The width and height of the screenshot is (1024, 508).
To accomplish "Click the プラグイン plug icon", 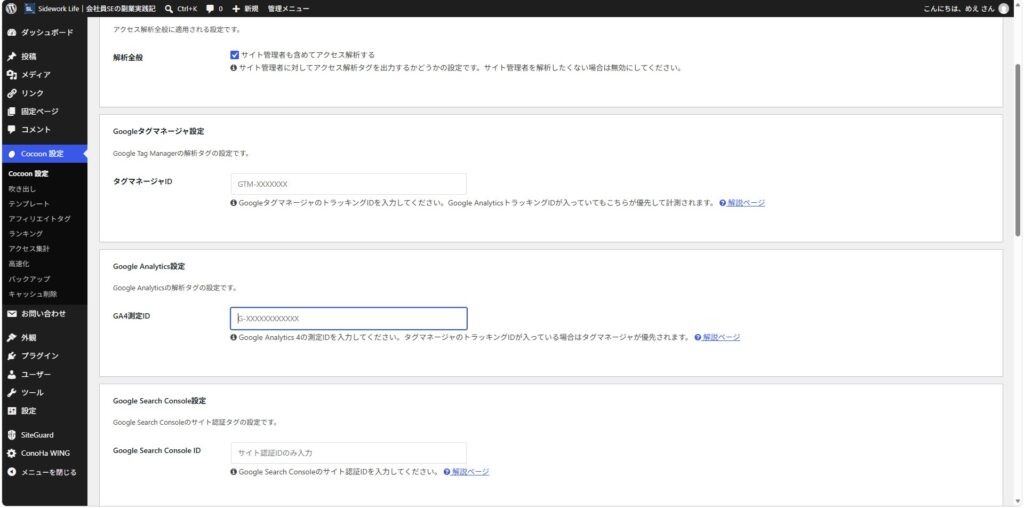I will point(12,356).
